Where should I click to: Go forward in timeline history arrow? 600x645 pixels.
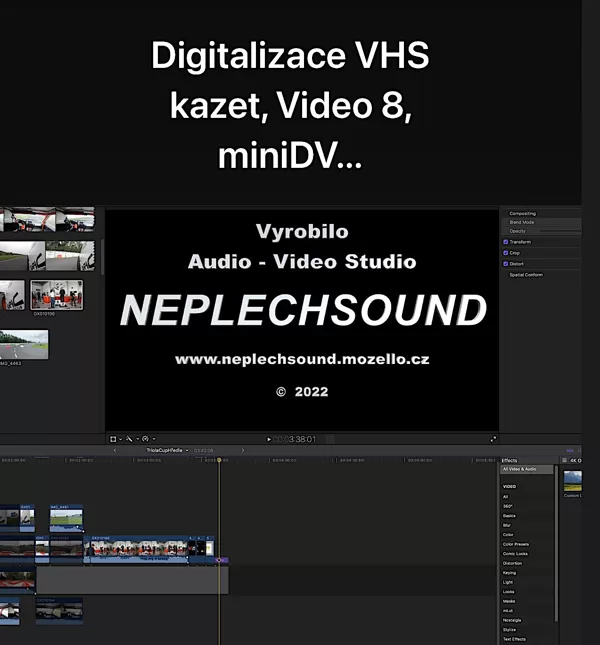click(243, 450)
